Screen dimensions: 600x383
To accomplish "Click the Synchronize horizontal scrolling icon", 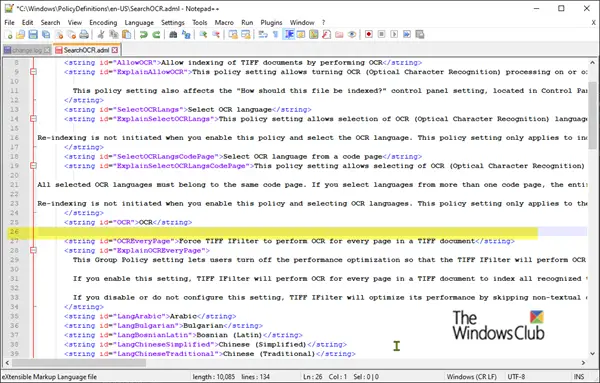I will pos(246,34).
